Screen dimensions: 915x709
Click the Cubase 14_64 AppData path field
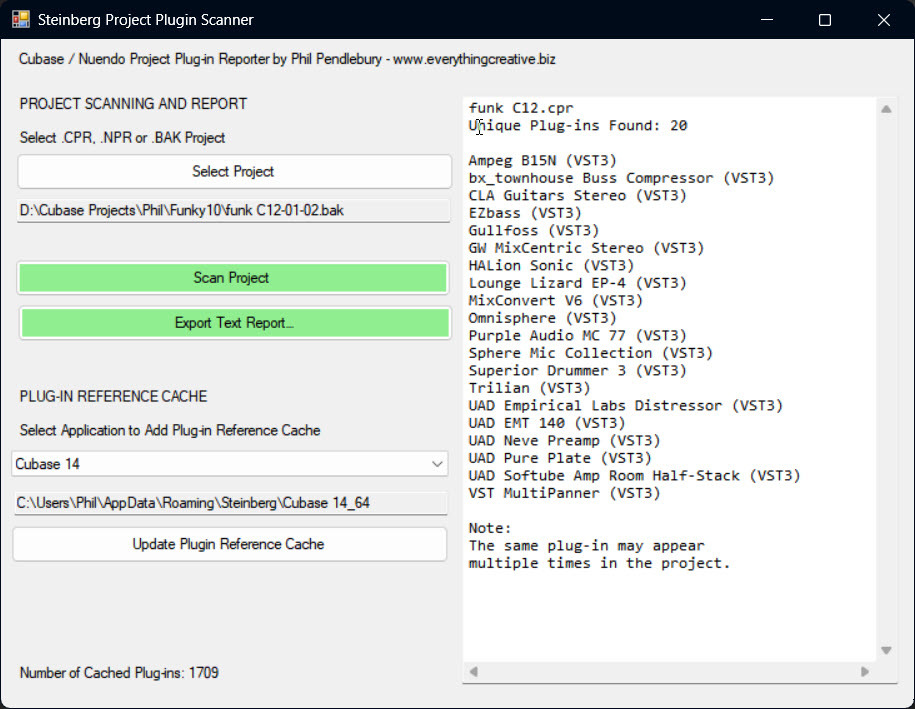(x=231, y=503)
